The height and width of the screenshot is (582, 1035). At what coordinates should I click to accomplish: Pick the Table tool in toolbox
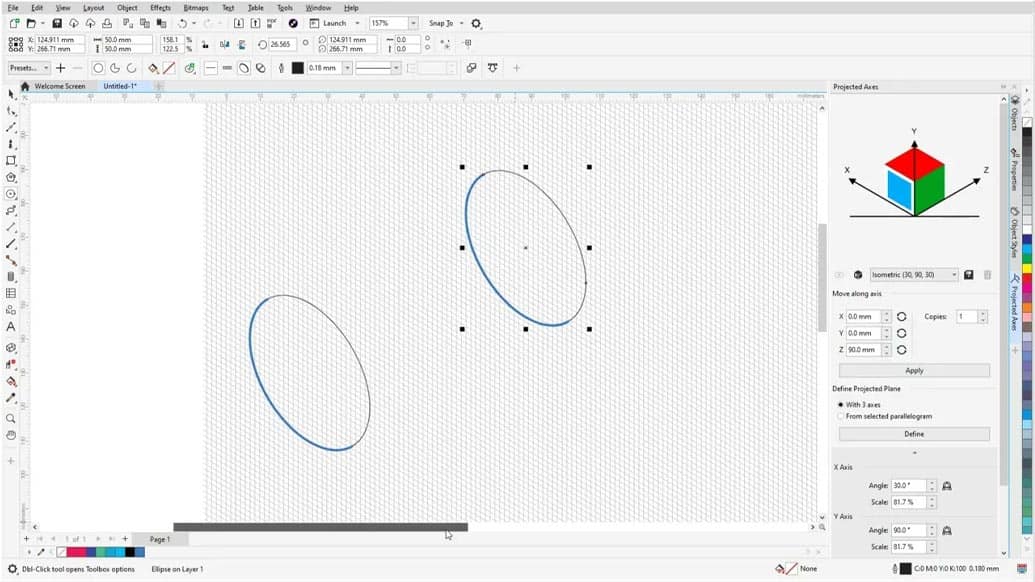pos(11,293)
